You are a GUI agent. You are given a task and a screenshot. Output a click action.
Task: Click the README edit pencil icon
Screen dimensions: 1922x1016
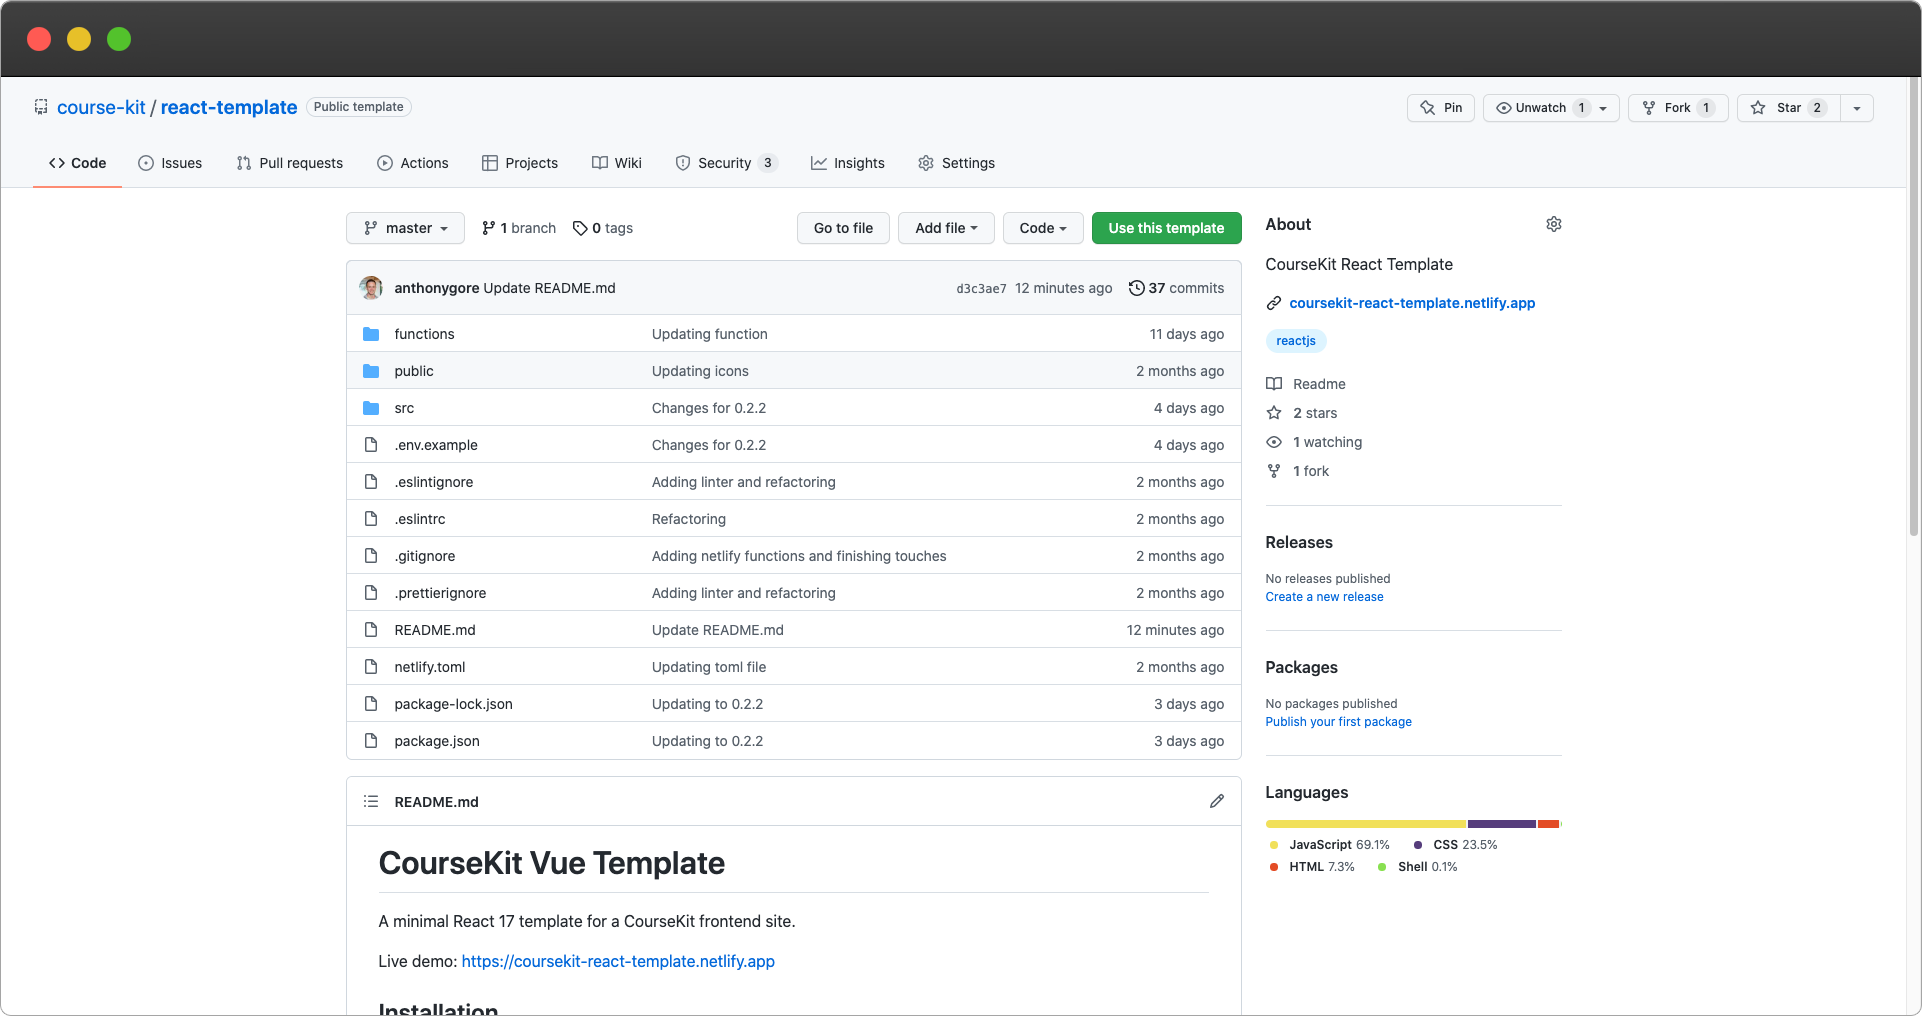(x=1216, y=801)
